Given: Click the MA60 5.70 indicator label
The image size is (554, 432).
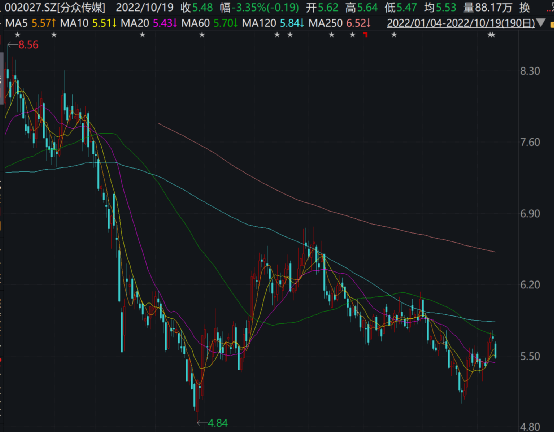Looking at the screenshot, I should (210, 23).
